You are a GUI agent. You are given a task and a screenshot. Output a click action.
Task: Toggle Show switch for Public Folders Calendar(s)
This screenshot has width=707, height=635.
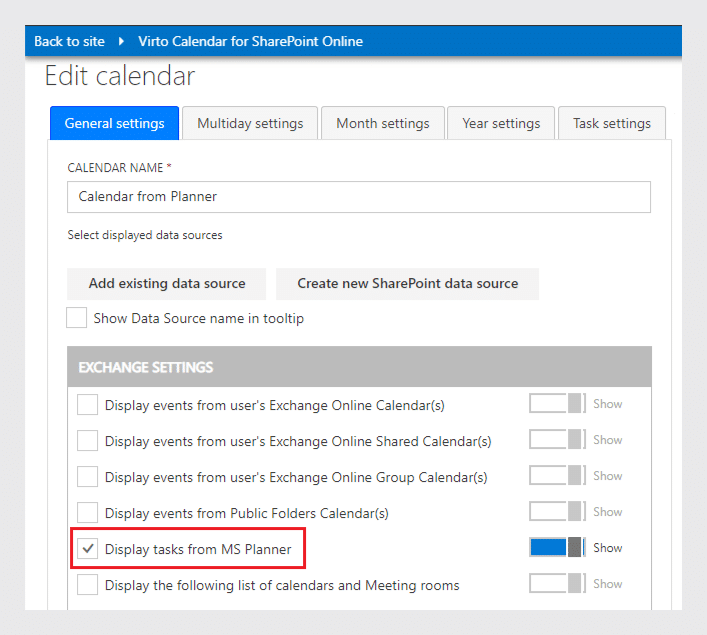[557, 511]
